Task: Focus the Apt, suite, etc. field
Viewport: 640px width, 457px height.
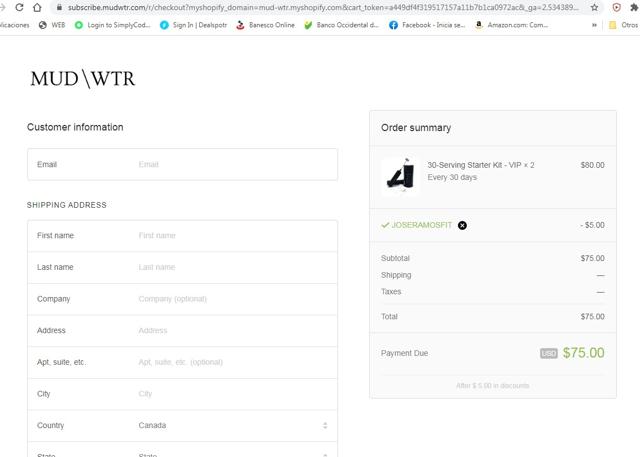Action: coord(182,362)
